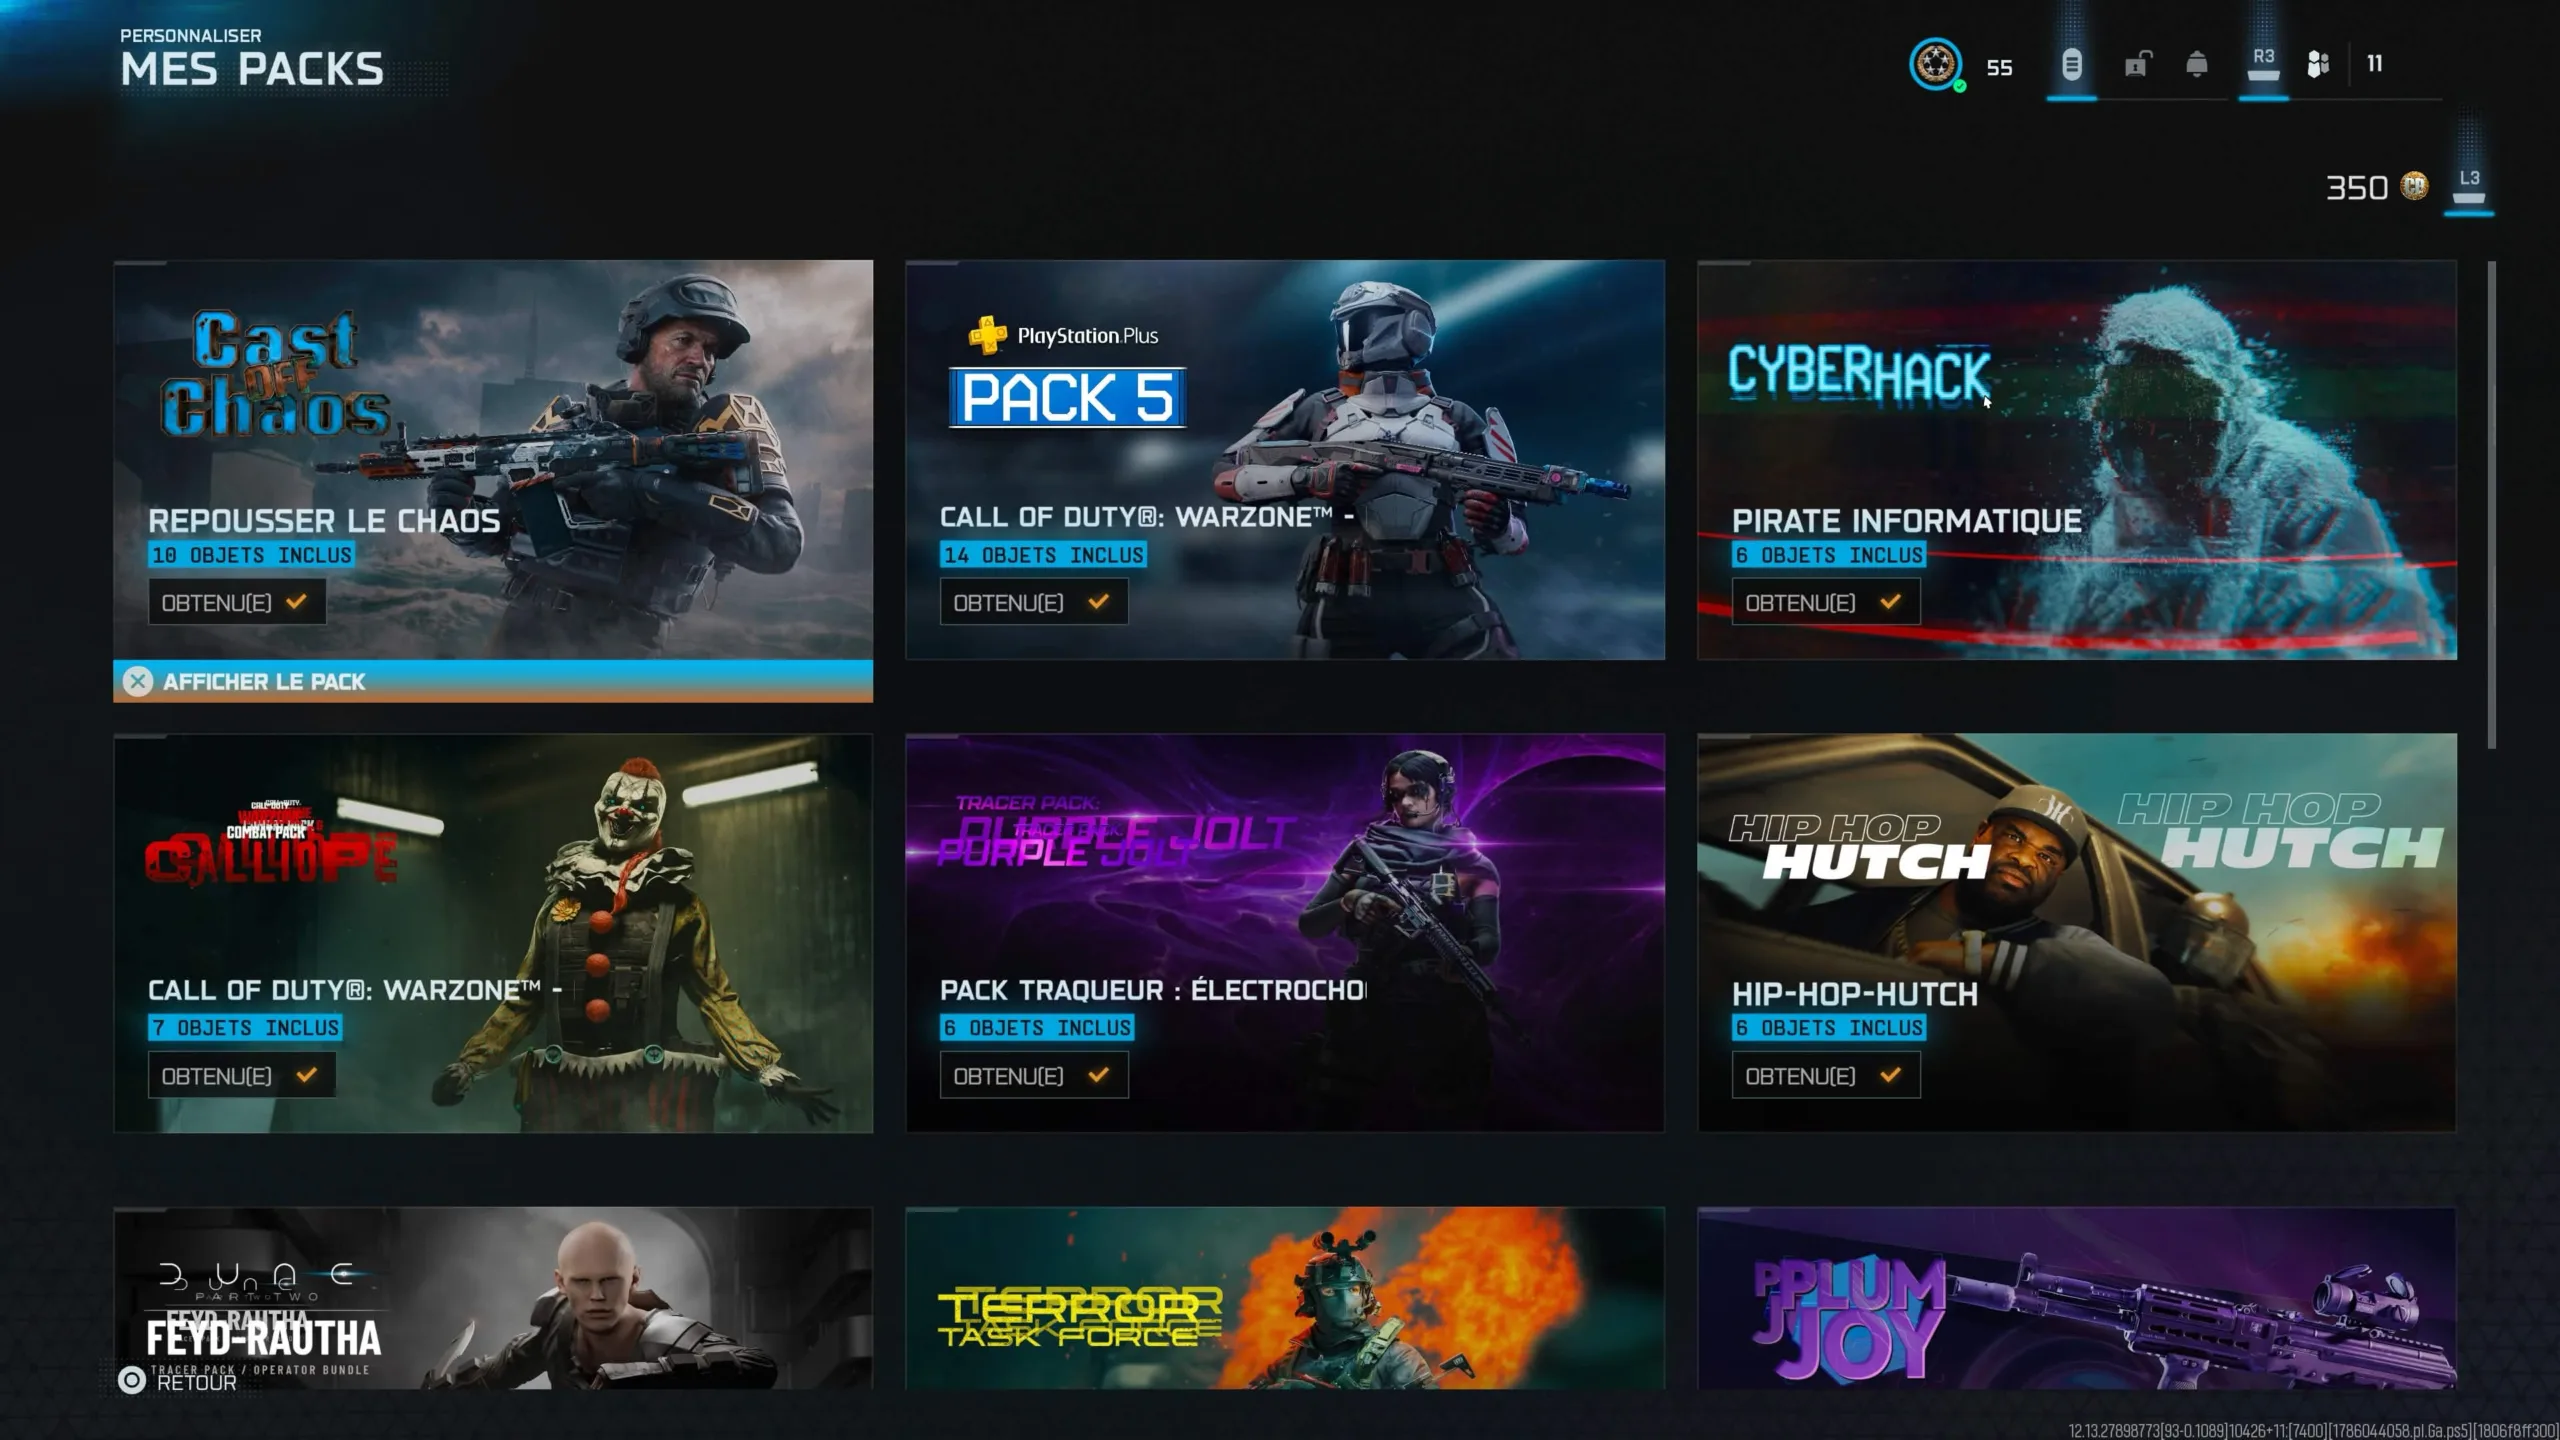
Task: Click the Plum Joy logo
Action: 1850,1318
